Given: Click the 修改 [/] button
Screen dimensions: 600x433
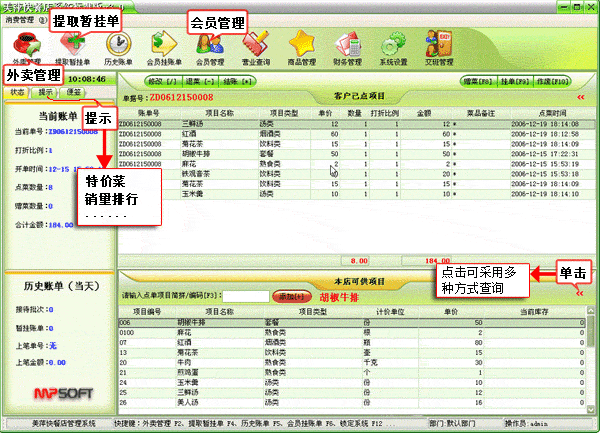Looking at the screenshot, I should (x=162, y=80).
